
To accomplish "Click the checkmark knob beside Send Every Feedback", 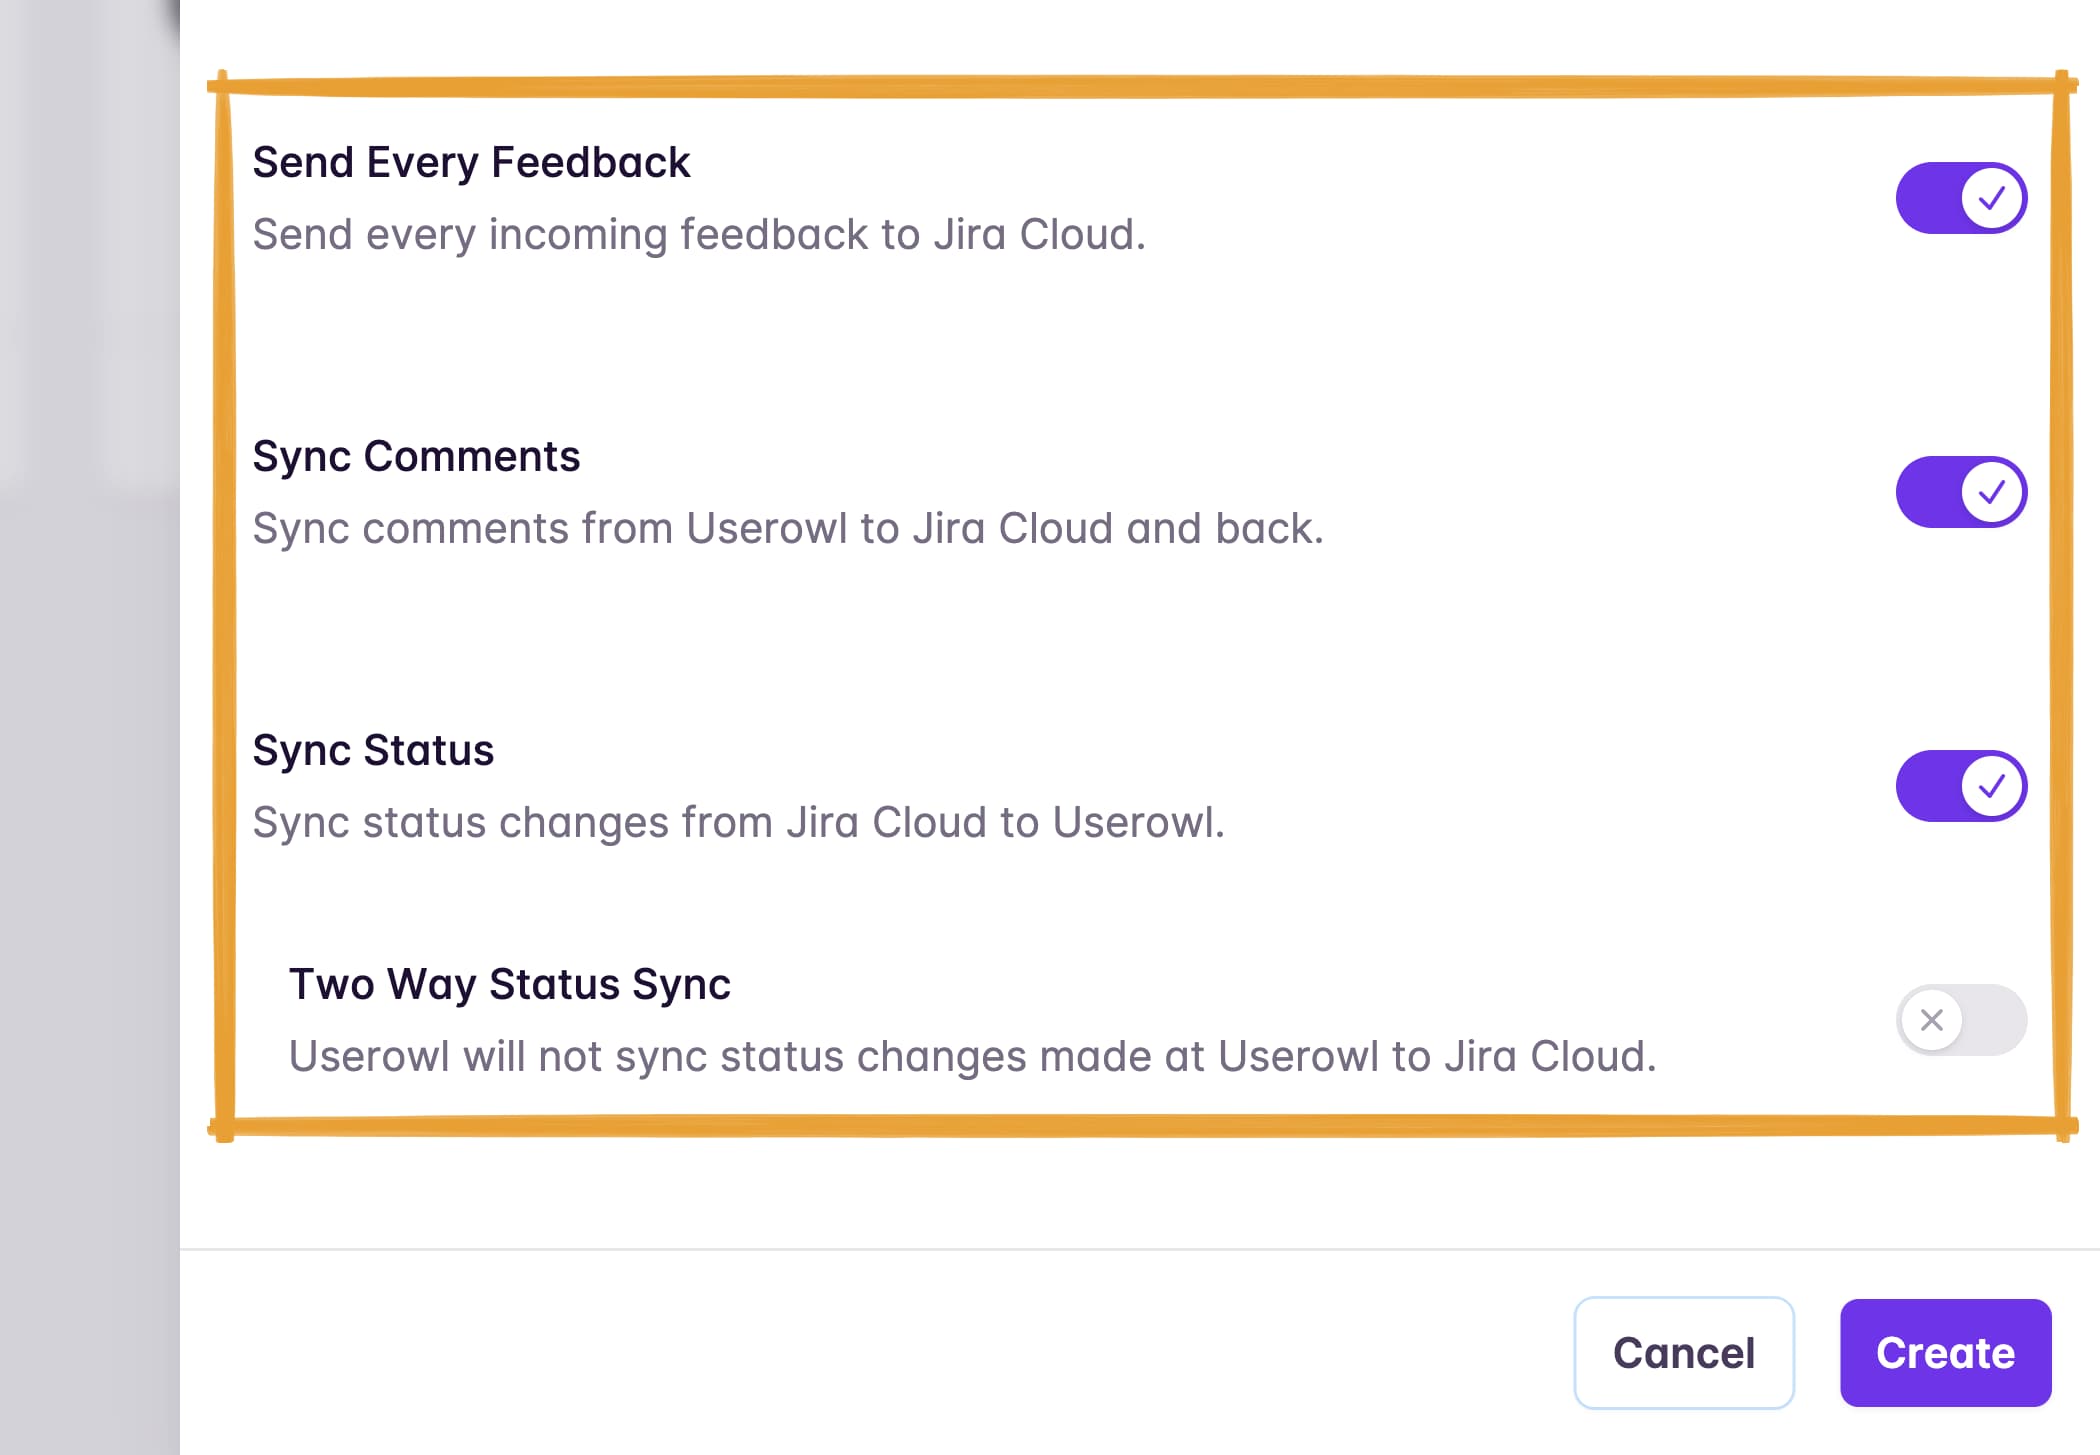I will (x=1992, y=198).
